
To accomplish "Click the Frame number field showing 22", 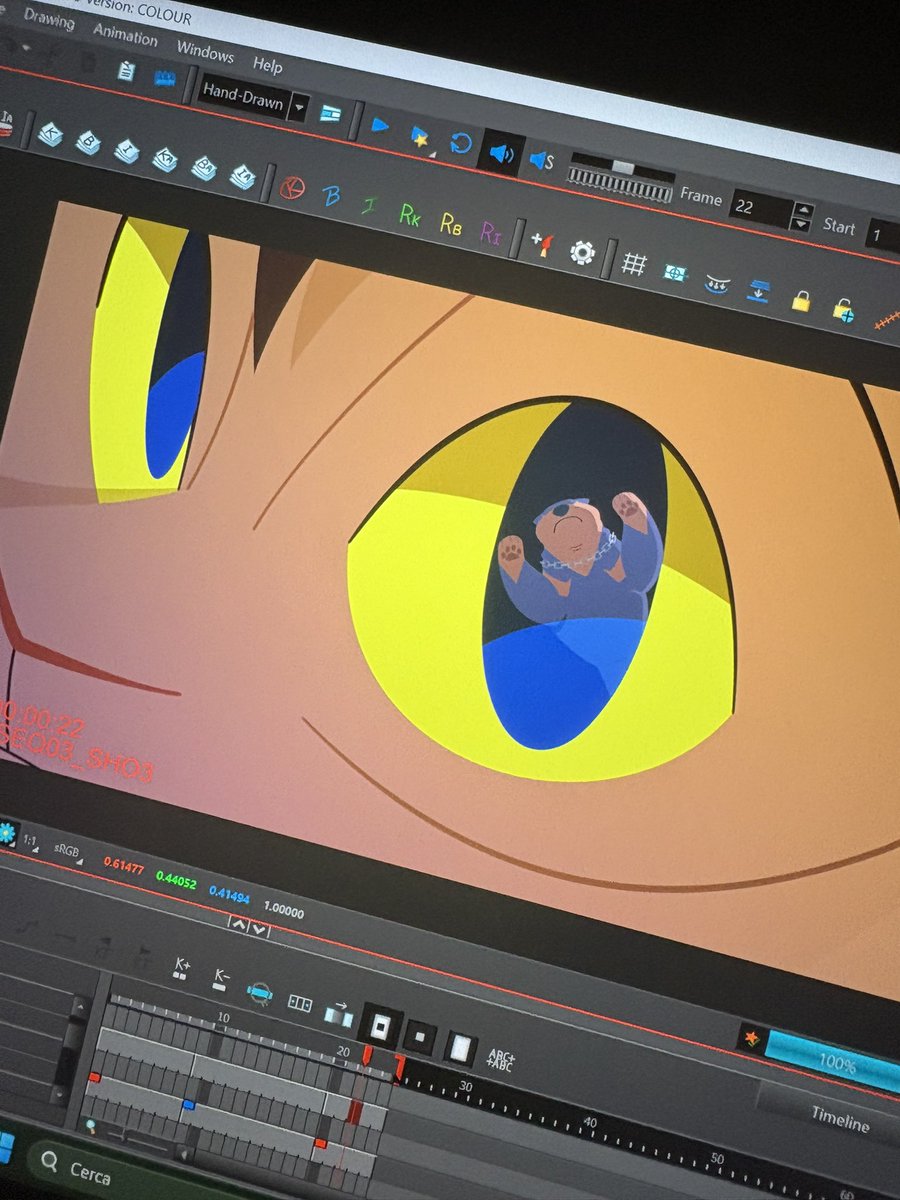I will pos(760,209).
